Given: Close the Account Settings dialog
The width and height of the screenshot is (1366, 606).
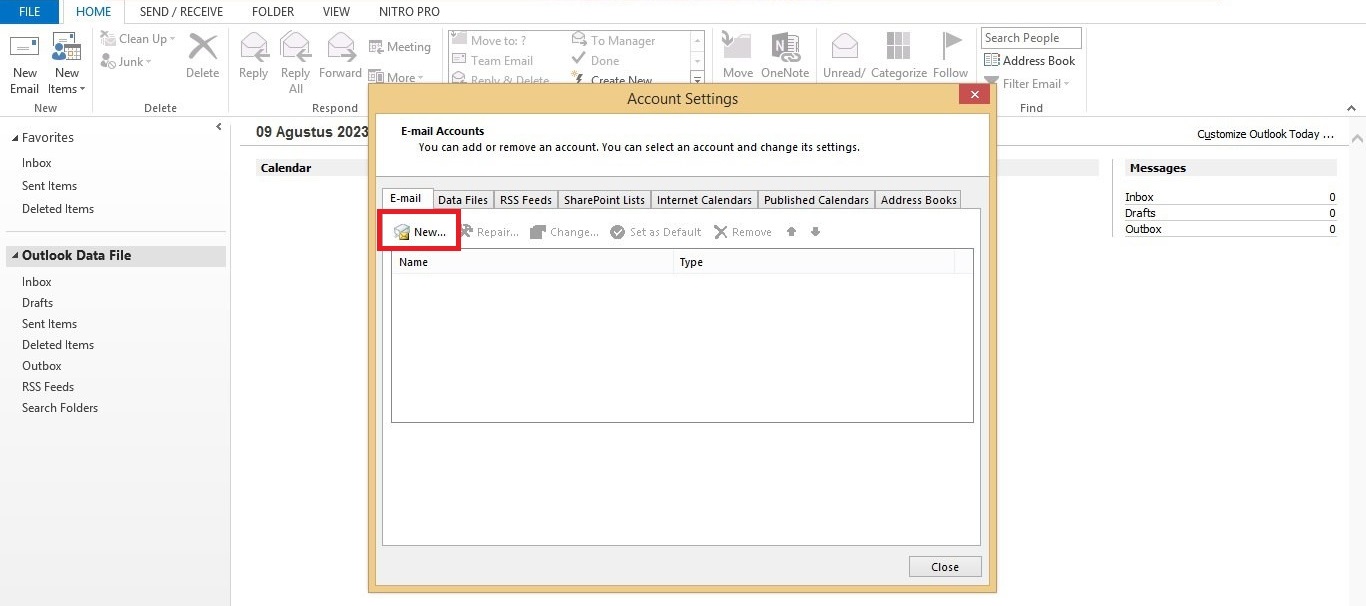Looking at the screenshot, I should coord(944,566).
